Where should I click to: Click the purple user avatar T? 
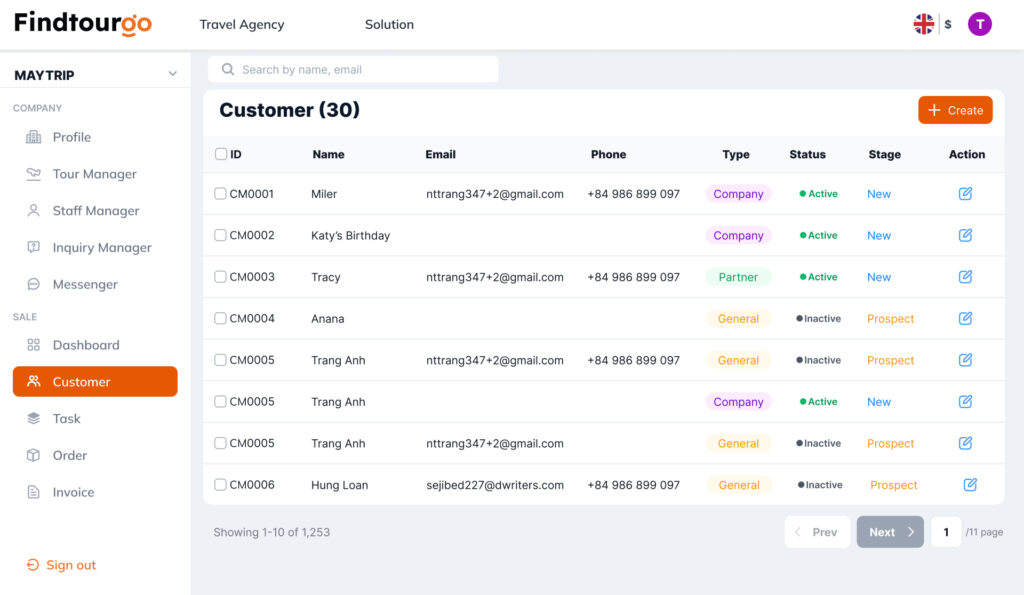point(979,24)
